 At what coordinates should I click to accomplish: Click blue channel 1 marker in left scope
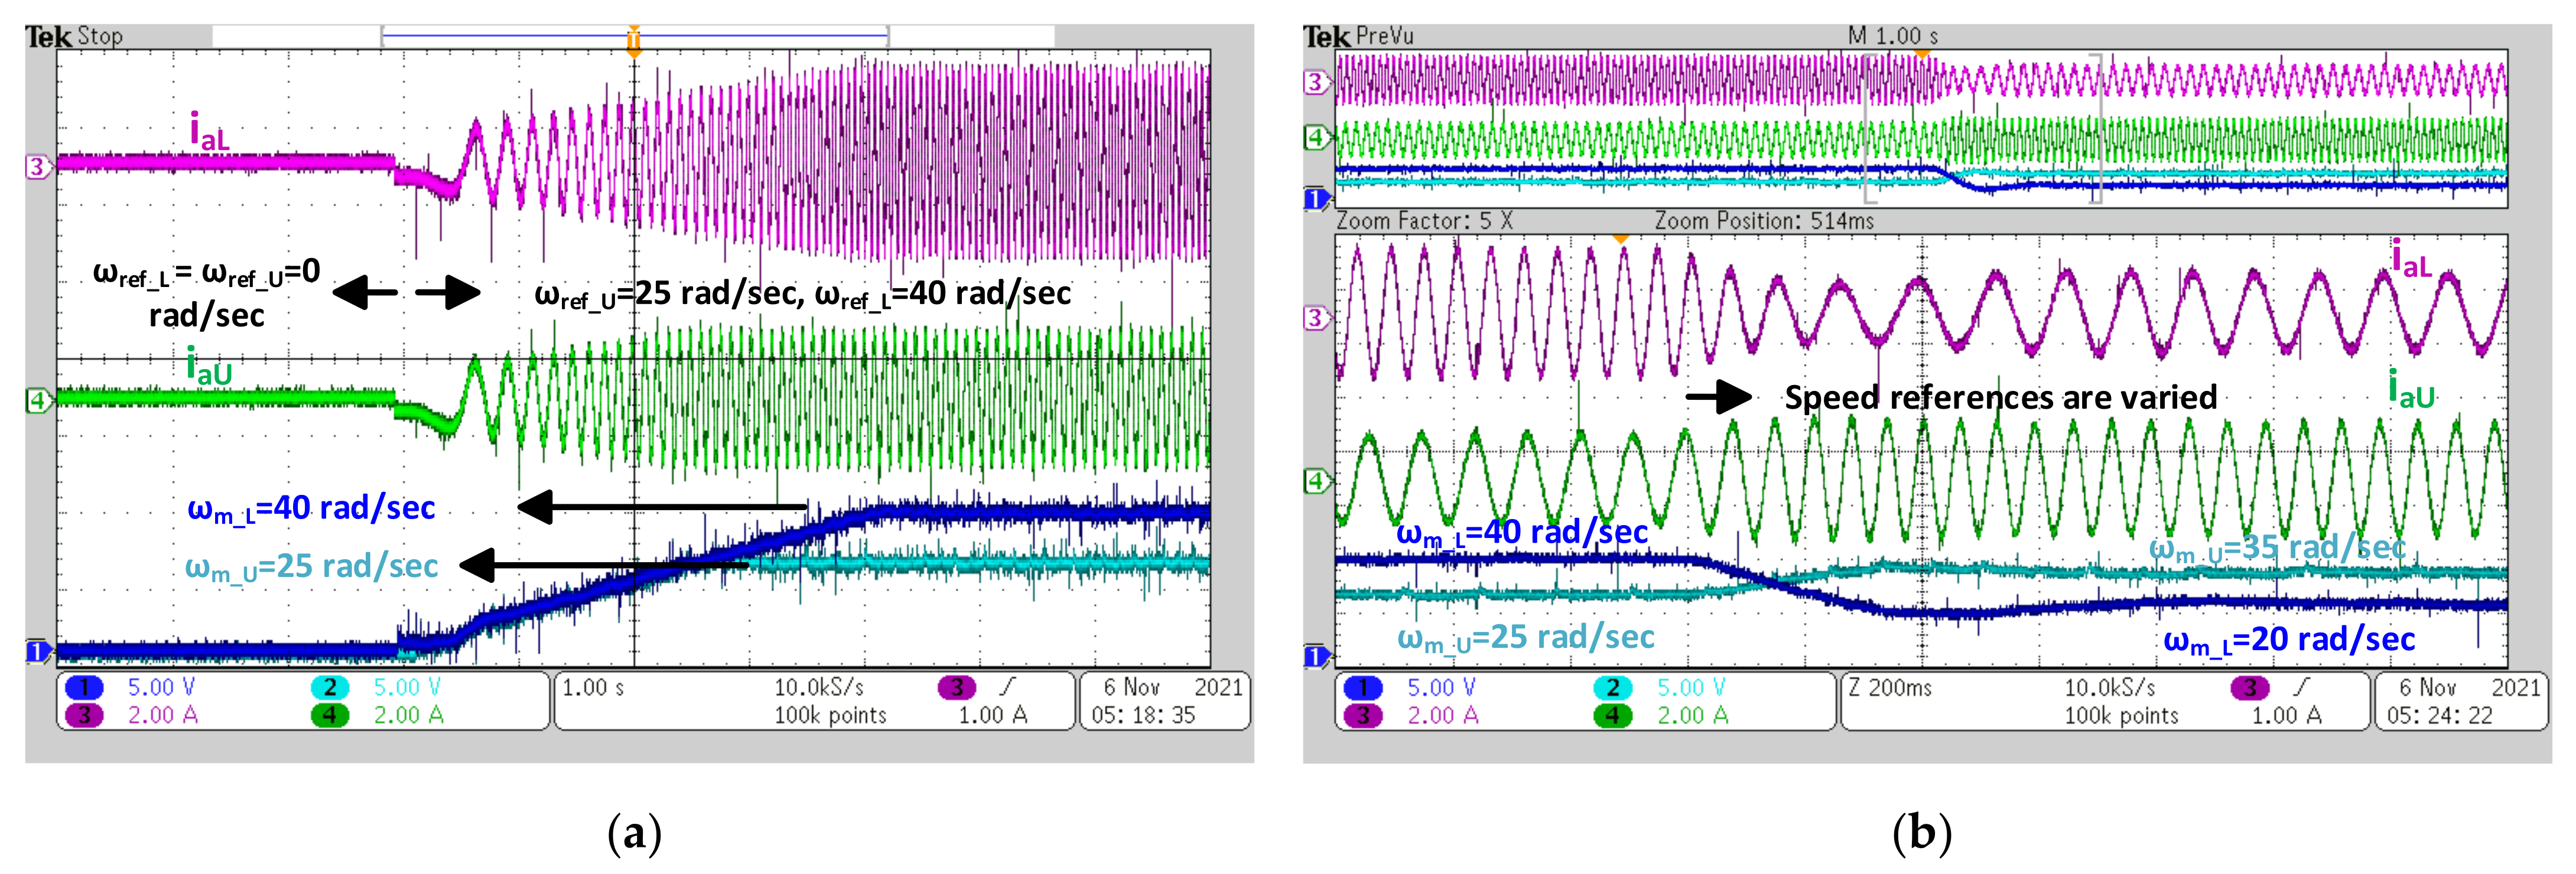pos(36,652)
